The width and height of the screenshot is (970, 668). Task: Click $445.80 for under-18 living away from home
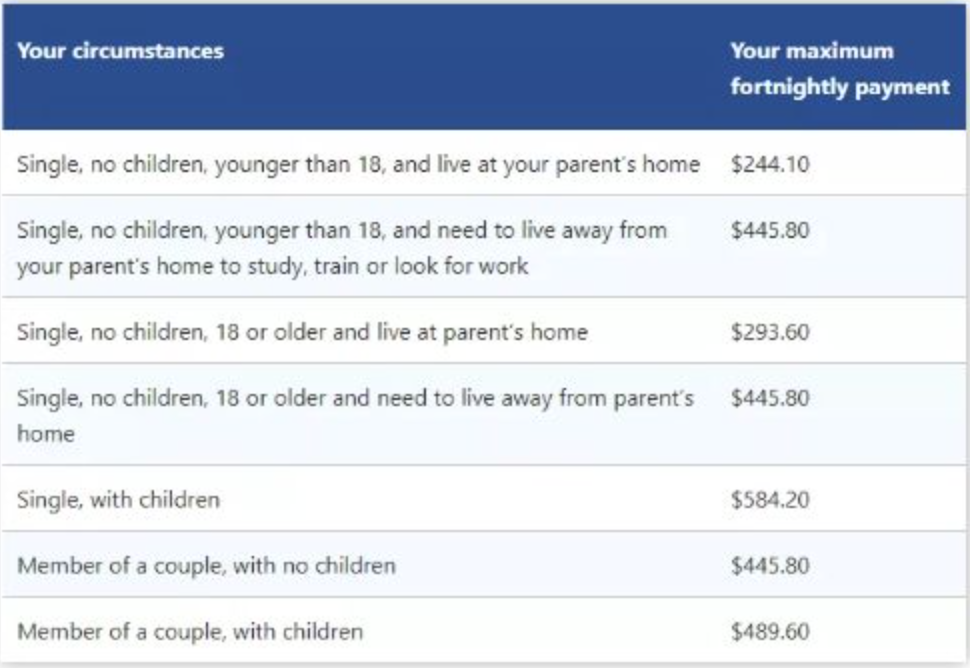[x=769, y=231]
